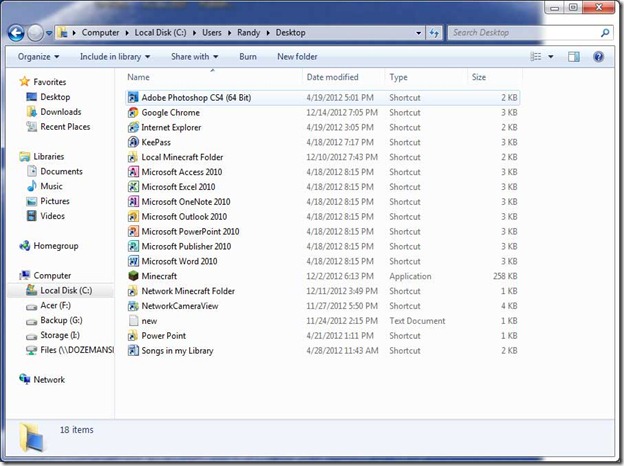Click the Network Minecraft Folder icon
Image resolution: width=624 pixels, height=466 pixels.
coord(133,291)
